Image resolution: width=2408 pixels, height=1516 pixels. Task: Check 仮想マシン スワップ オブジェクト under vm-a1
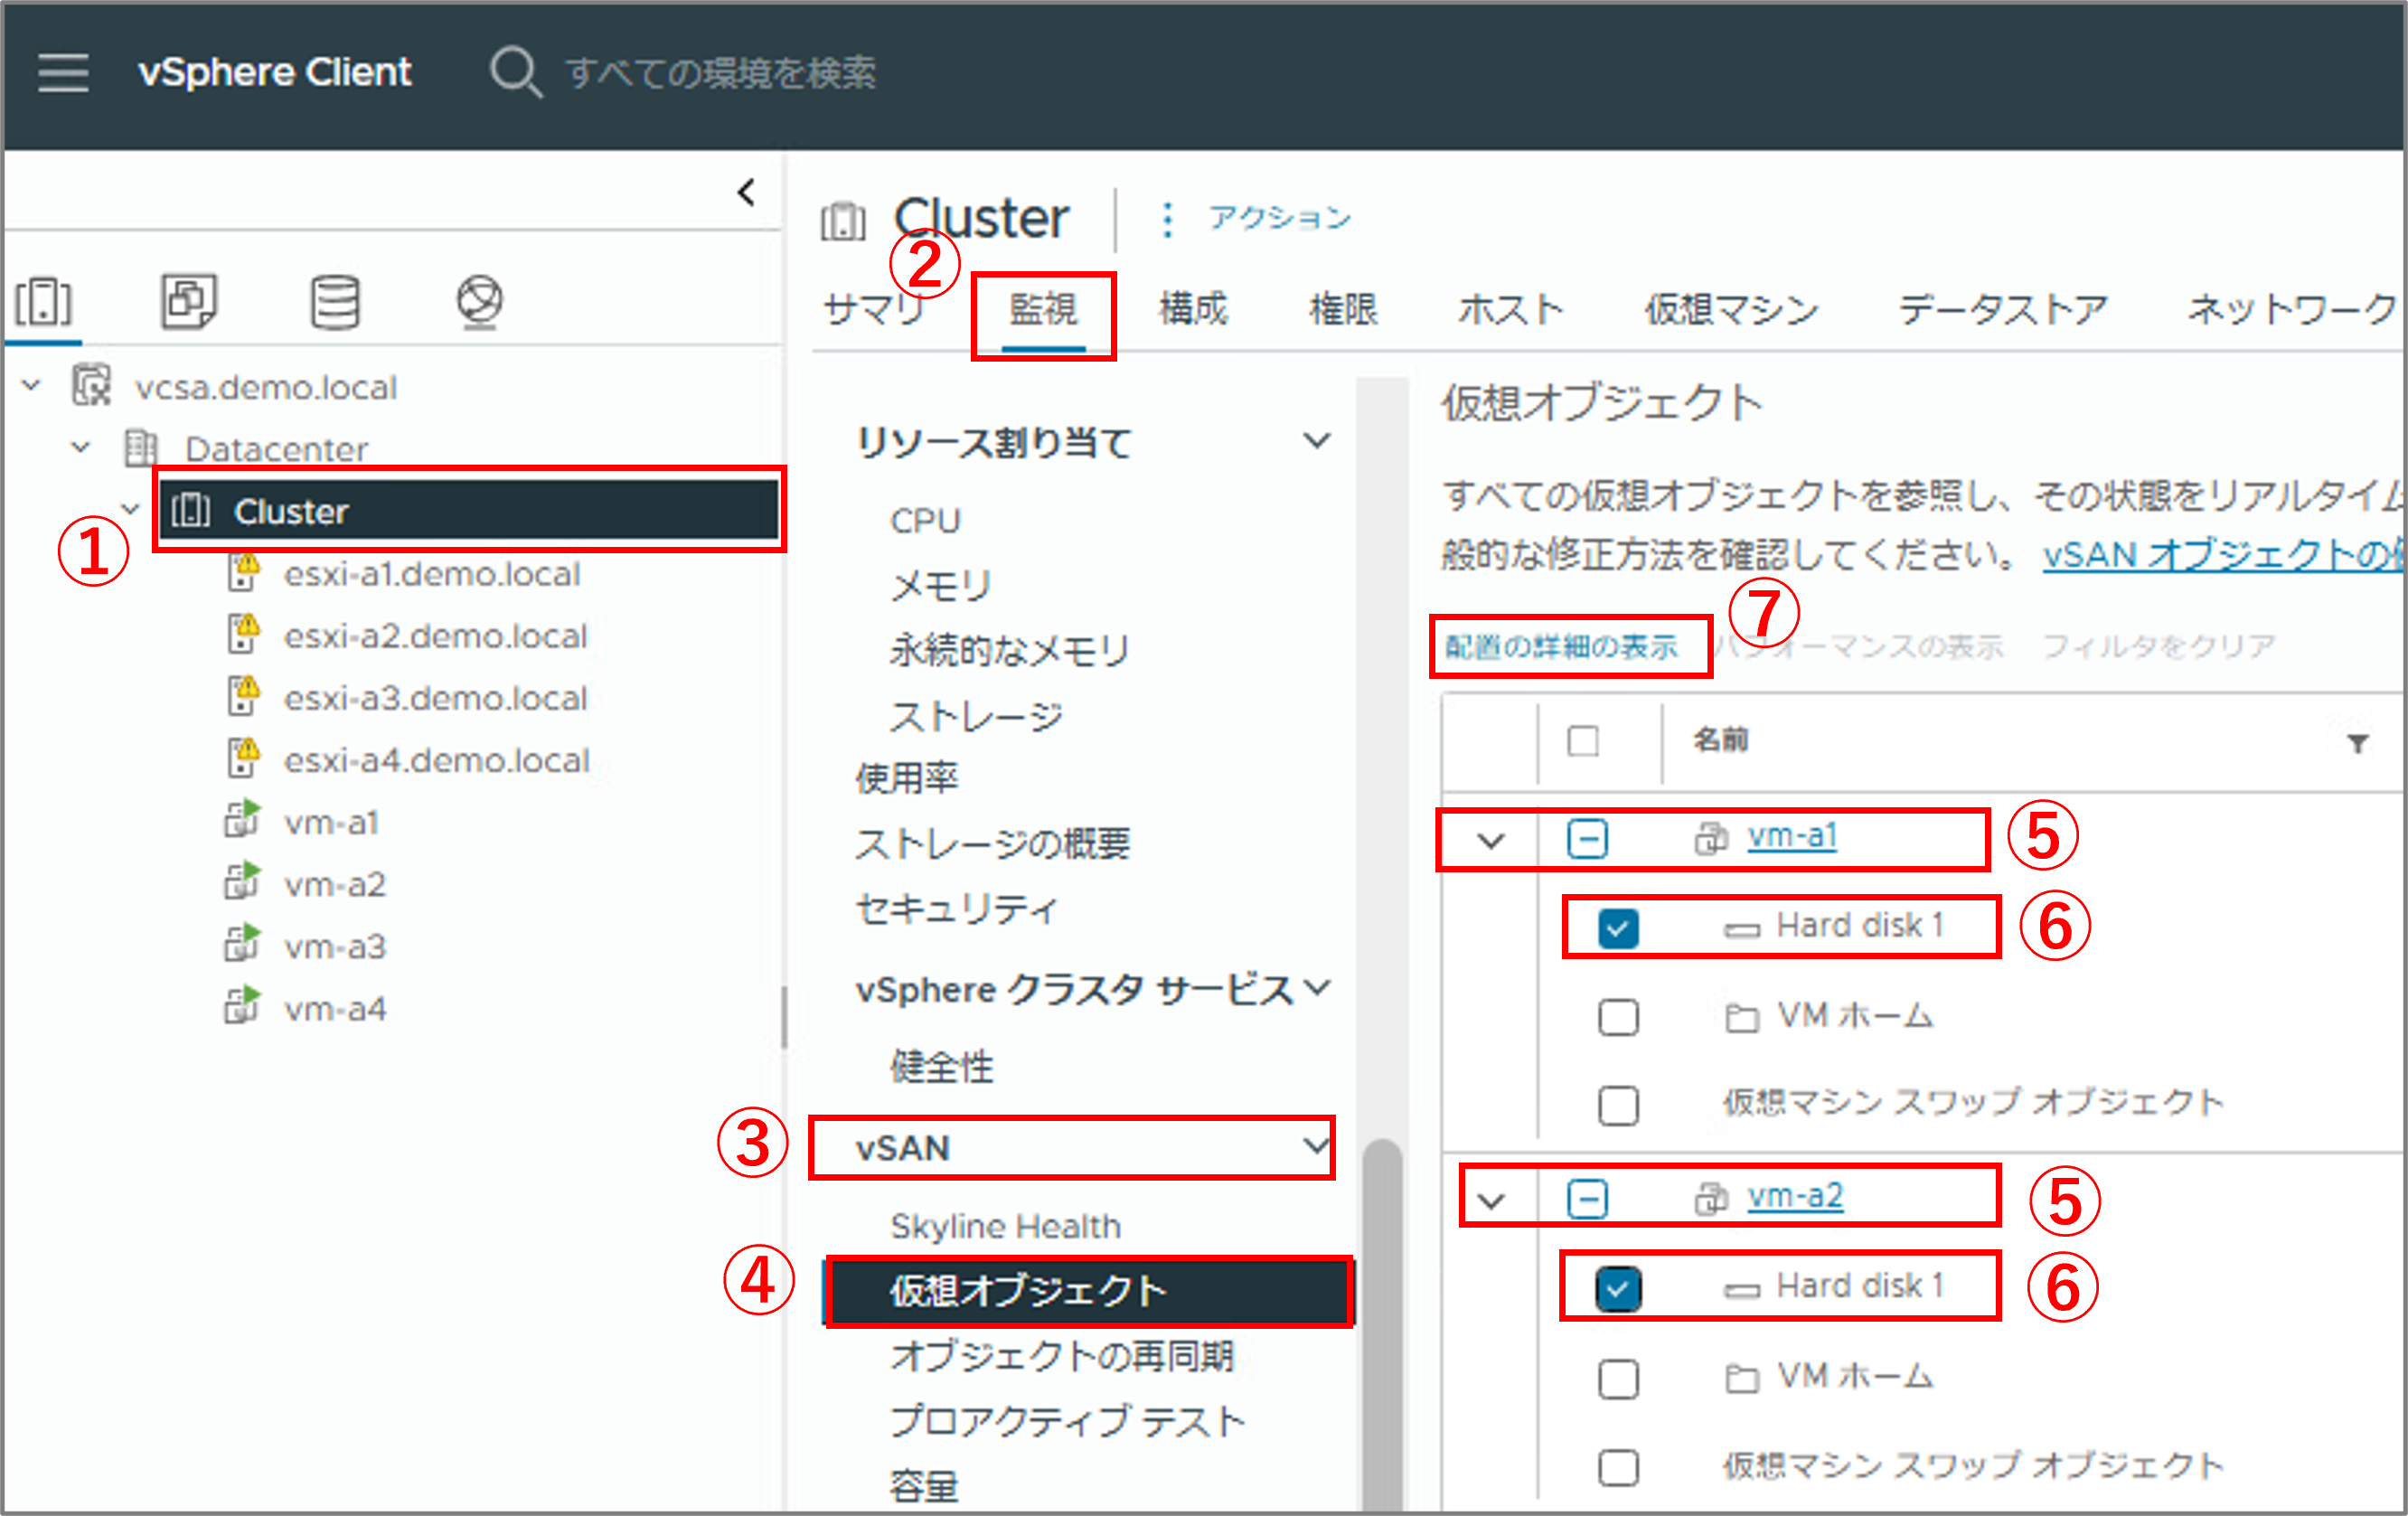tap(1618, 1105)
